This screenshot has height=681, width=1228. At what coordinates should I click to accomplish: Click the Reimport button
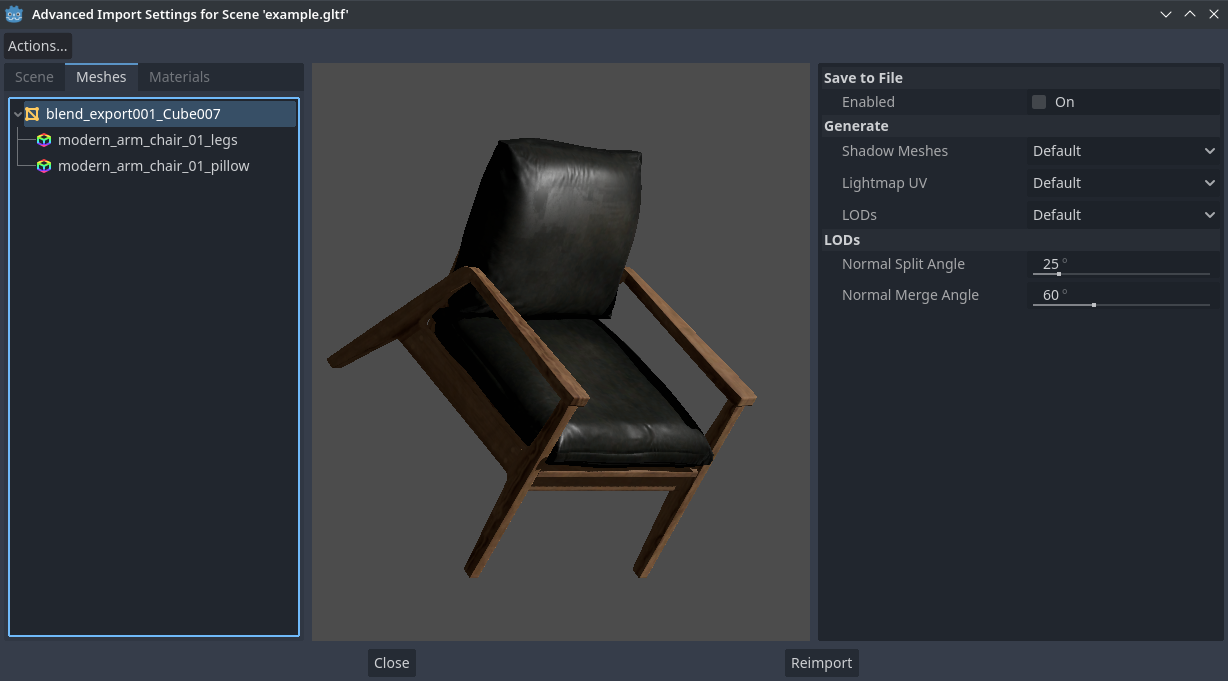point(821,662)
